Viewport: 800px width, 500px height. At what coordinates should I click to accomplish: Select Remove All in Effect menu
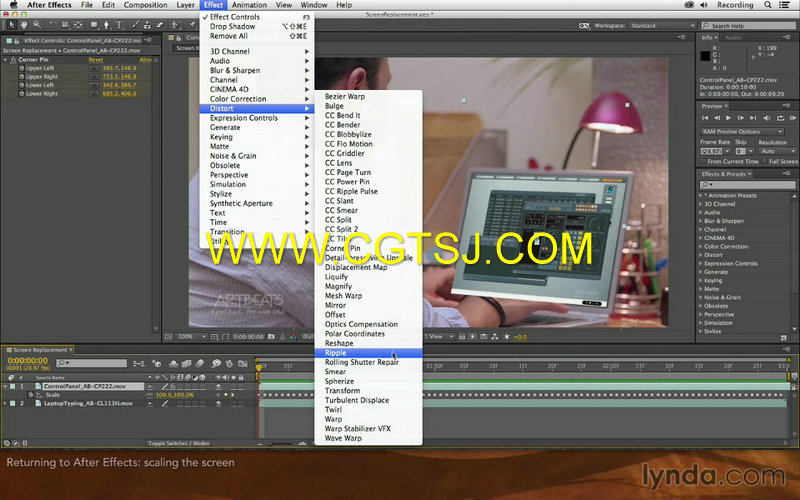click(257, 36)
